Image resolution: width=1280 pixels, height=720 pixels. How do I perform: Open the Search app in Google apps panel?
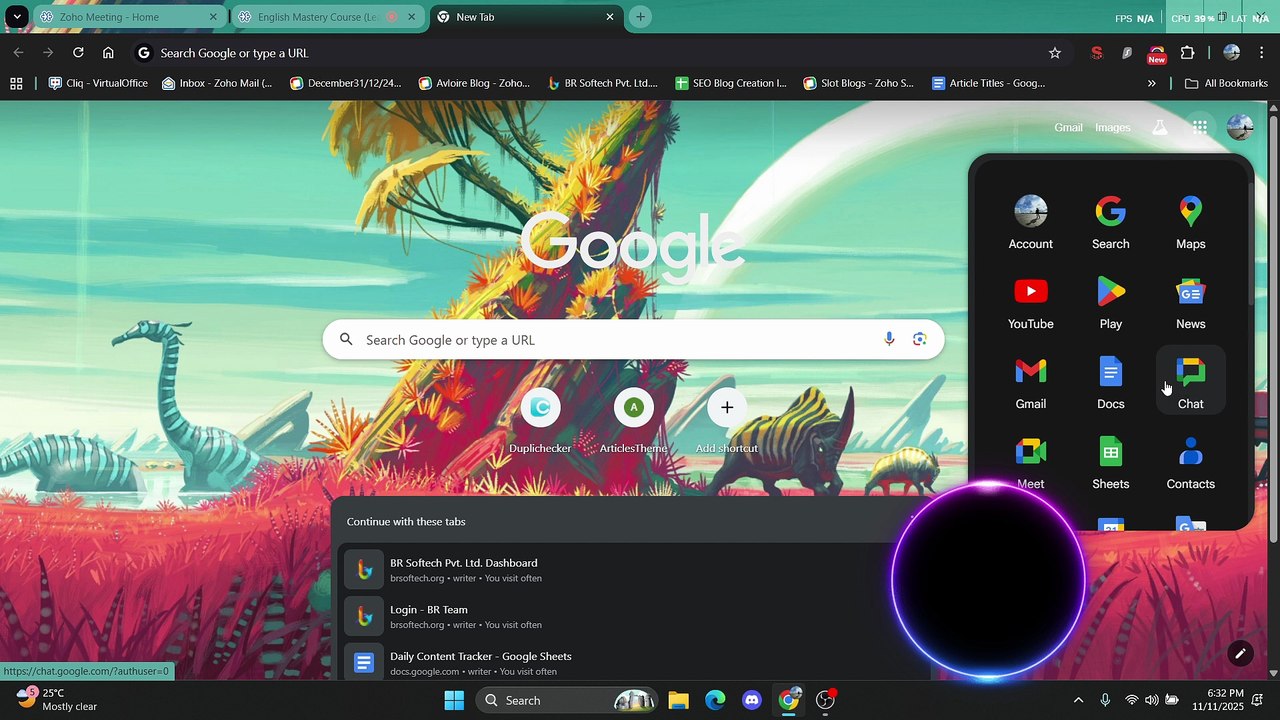(1110, 223)
